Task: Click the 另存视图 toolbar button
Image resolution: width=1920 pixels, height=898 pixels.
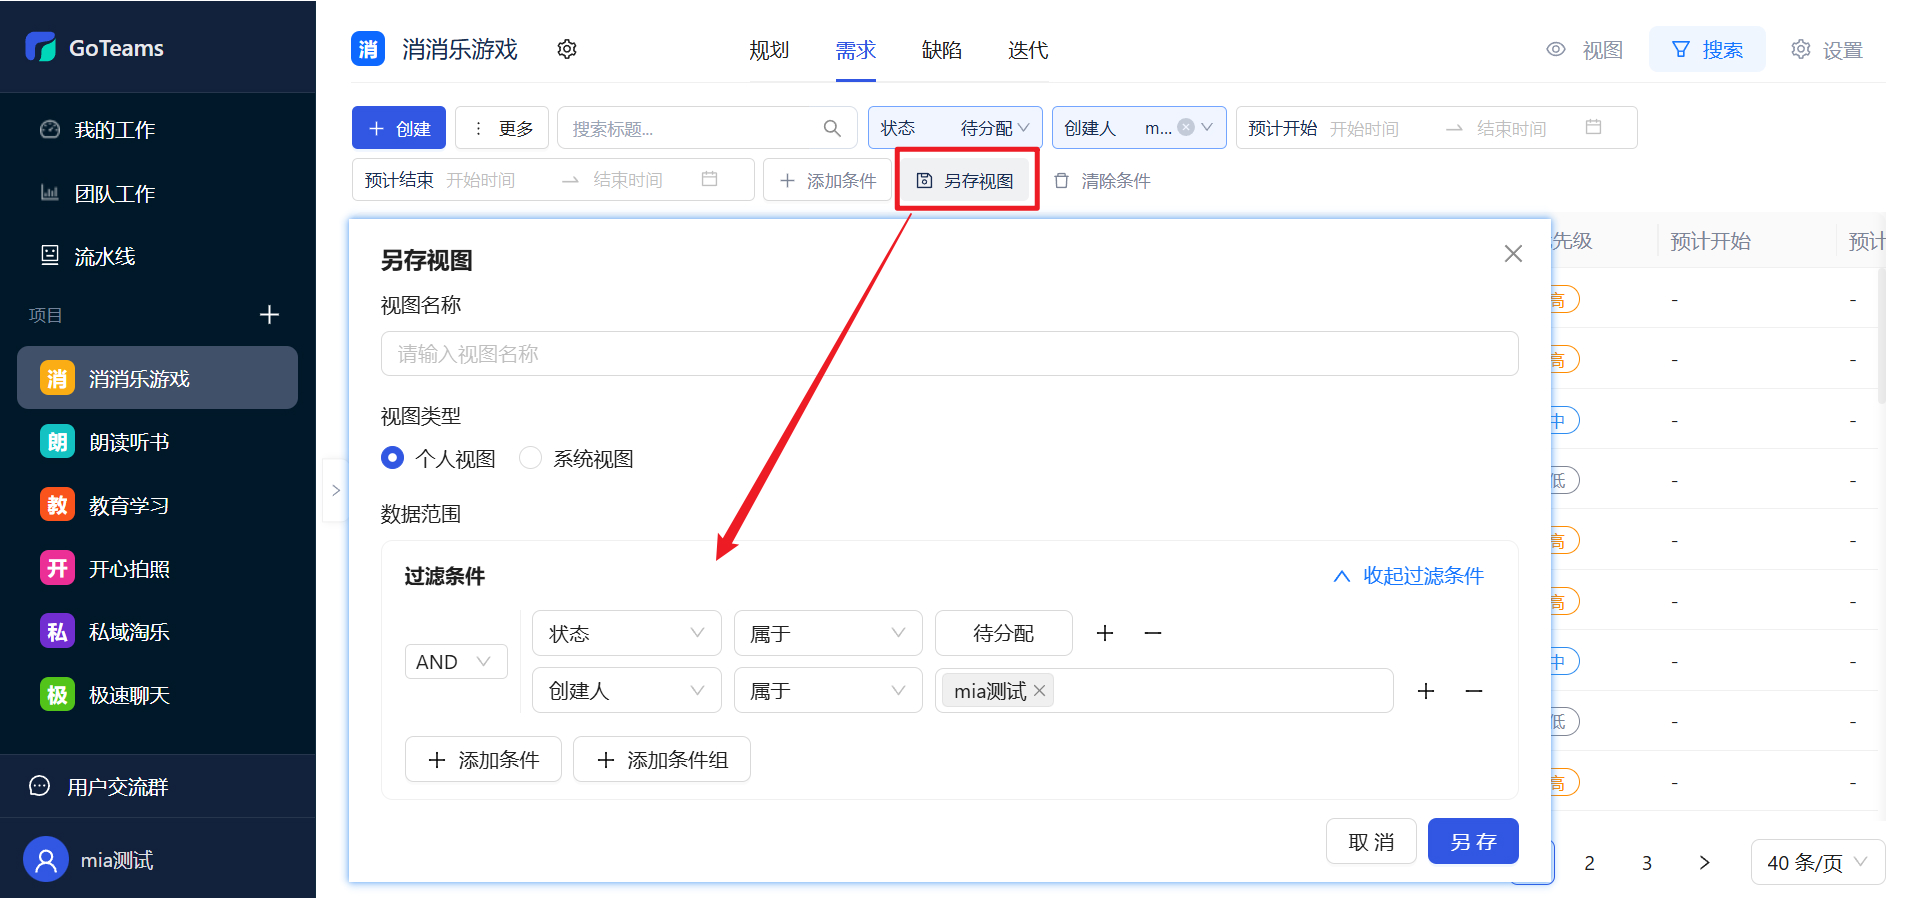Action: click(x=966, y=180)
